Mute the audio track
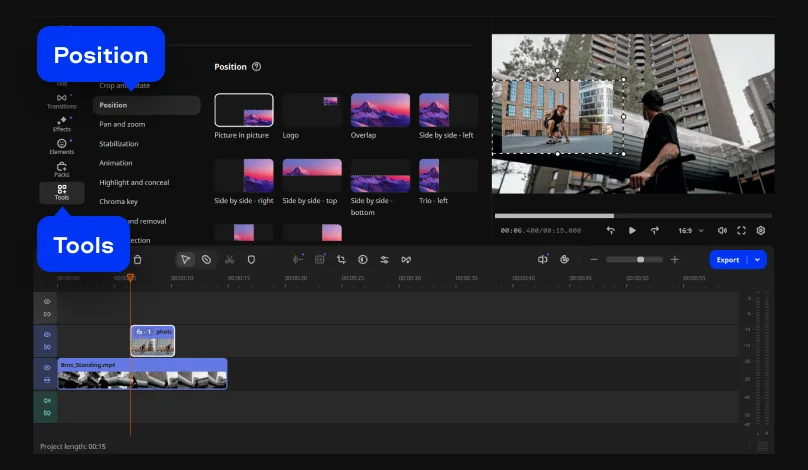The height and width of the screenshot is (470, 808). (46, 400)
